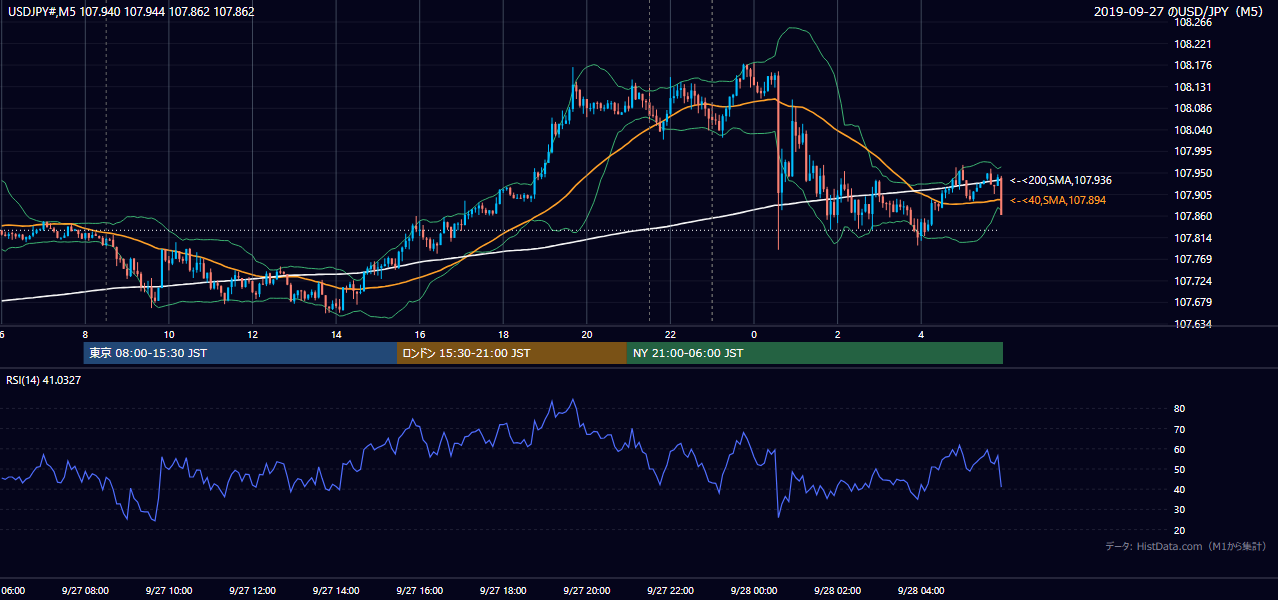This screenshot has width=1278, height=600.
Task: Click the 9/27 08:00 date axis label
Action: click(84, 591)
